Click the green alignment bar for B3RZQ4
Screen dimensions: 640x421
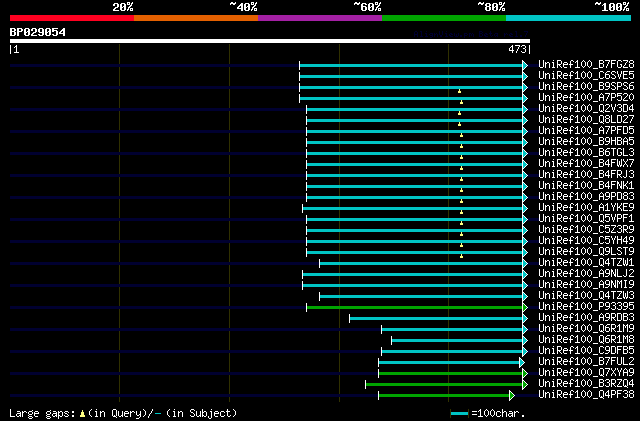pos(444,385)
